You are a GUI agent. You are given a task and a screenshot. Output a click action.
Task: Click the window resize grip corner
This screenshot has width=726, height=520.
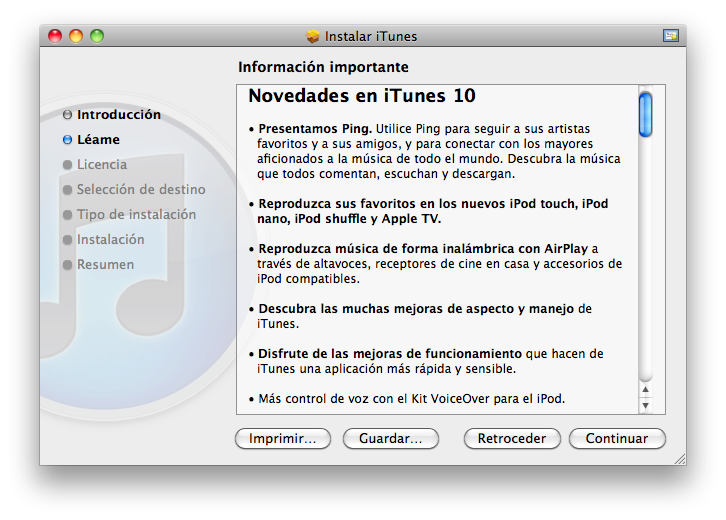click(x=680, y=458)
